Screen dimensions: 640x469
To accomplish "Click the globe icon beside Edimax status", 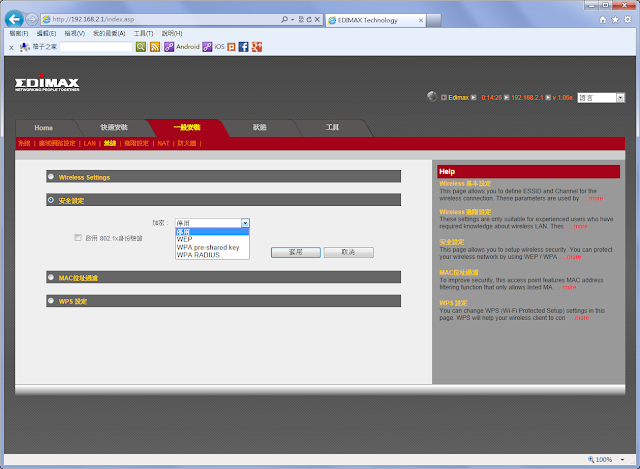I will (x=432, y=96).
